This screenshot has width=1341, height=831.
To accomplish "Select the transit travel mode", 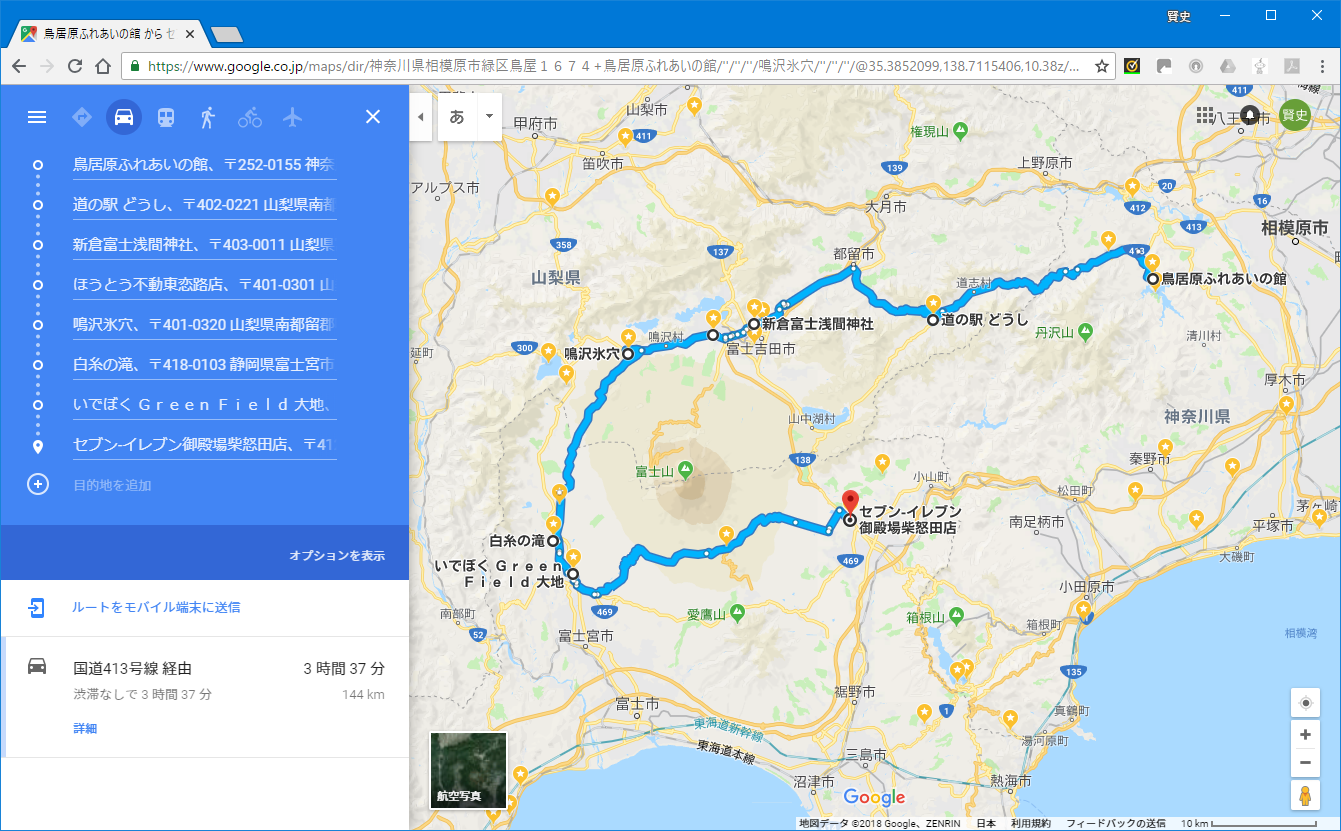I will coord(166,117).
